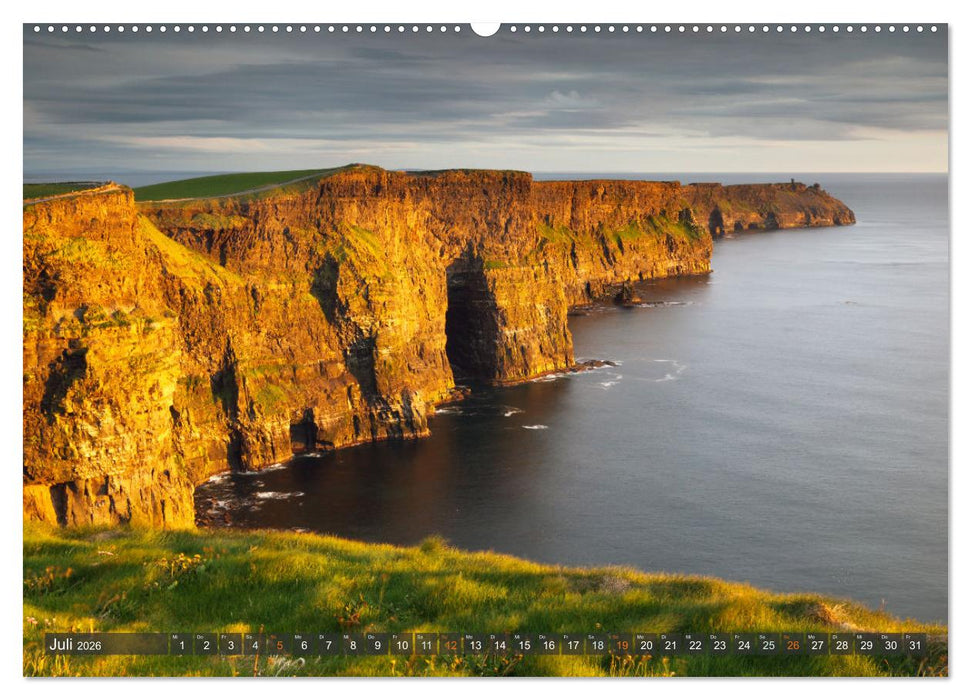
Task: Pick the orange Sunday 12 date cell
Action: (x=450, y=645)
